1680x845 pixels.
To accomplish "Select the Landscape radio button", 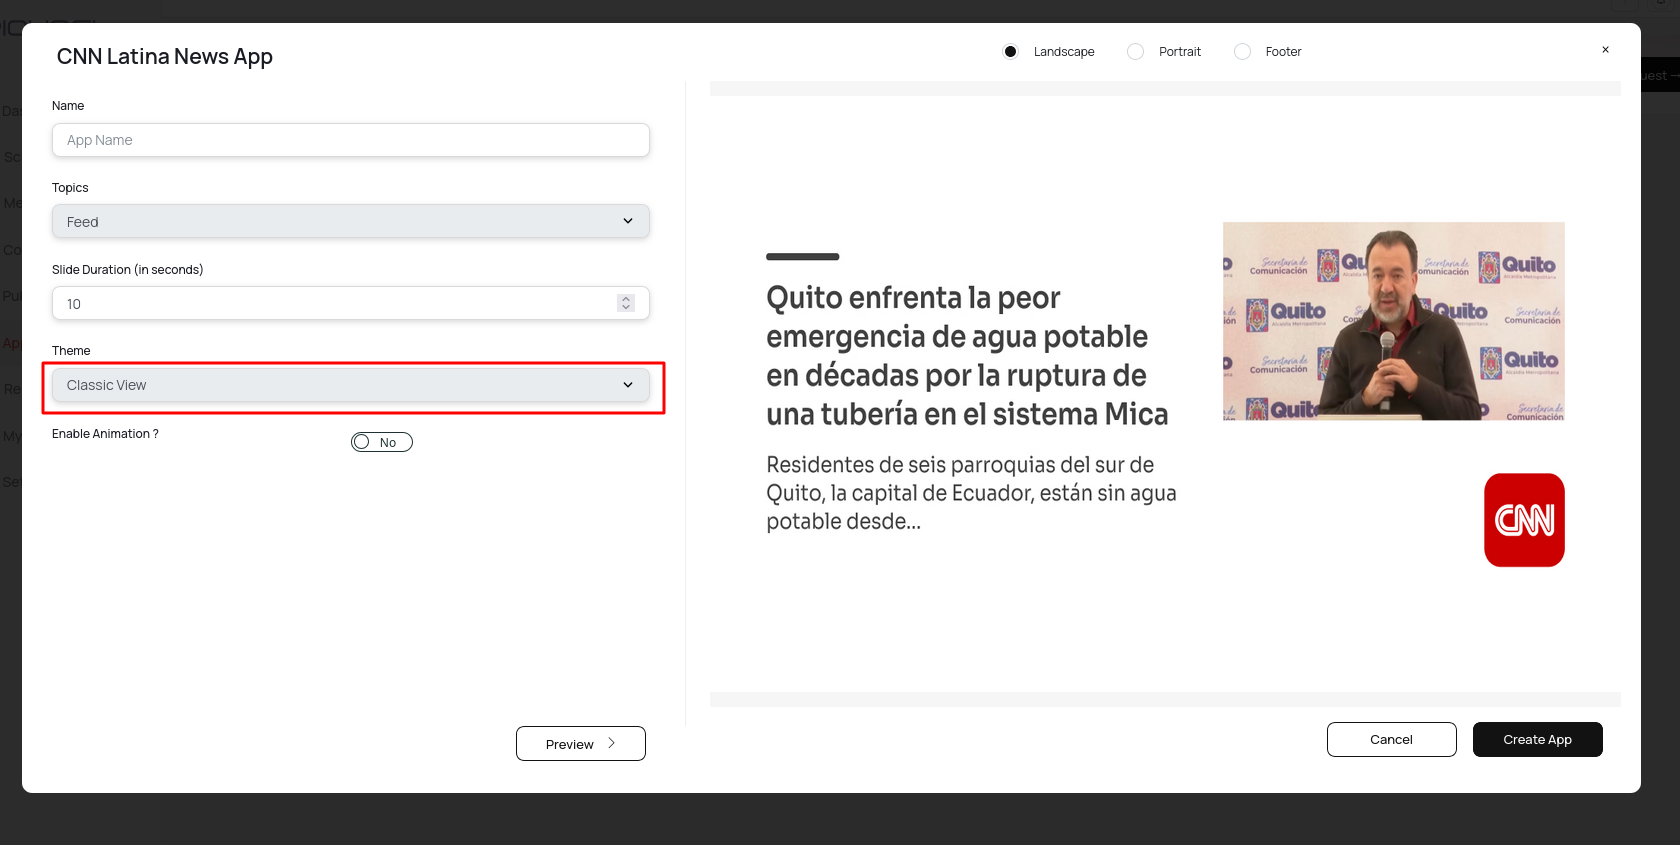I will pos(1010,52).
